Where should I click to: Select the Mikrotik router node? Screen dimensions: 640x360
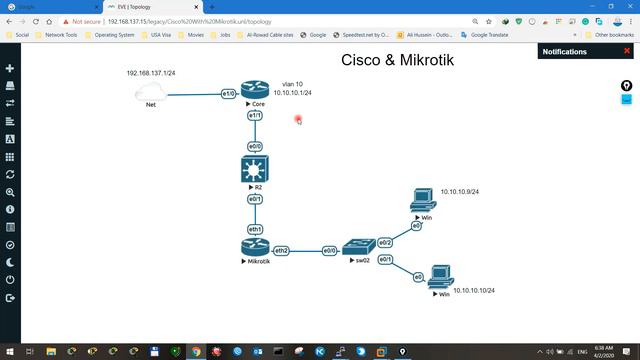point(255,247)
